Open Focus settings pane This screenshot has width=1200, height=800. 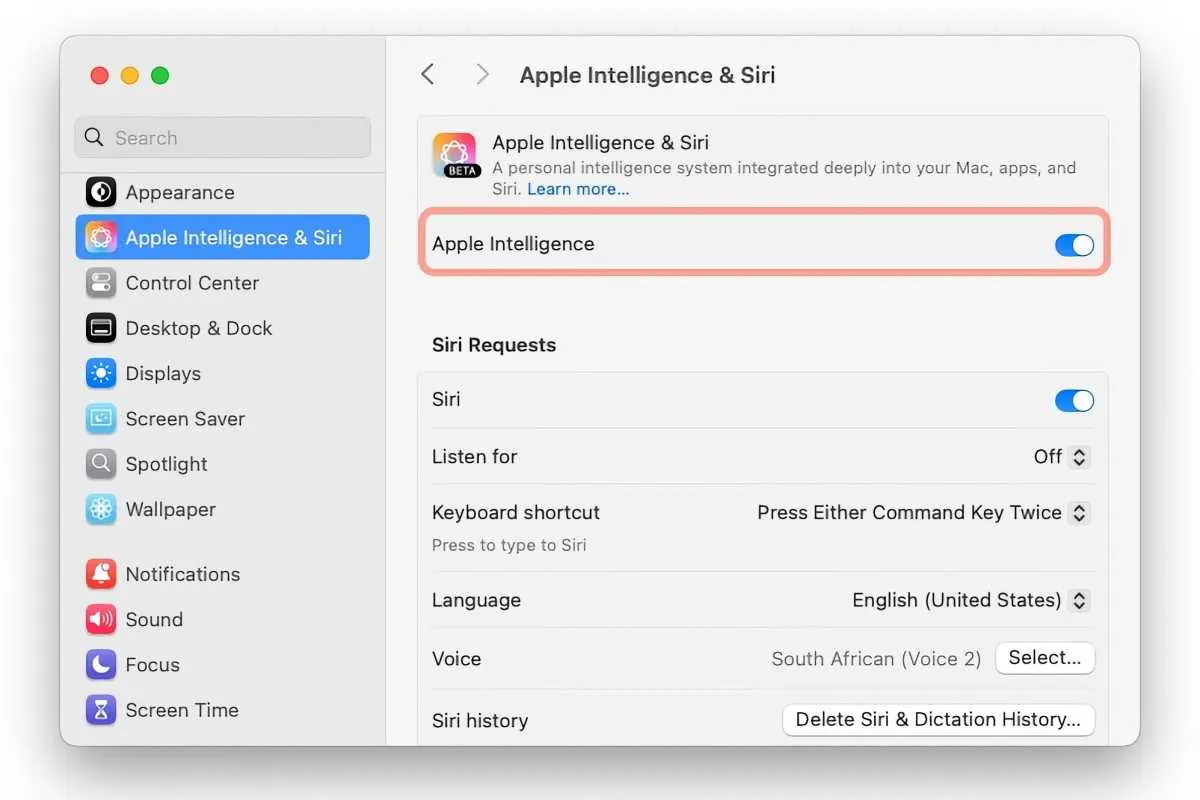[223, 665]
